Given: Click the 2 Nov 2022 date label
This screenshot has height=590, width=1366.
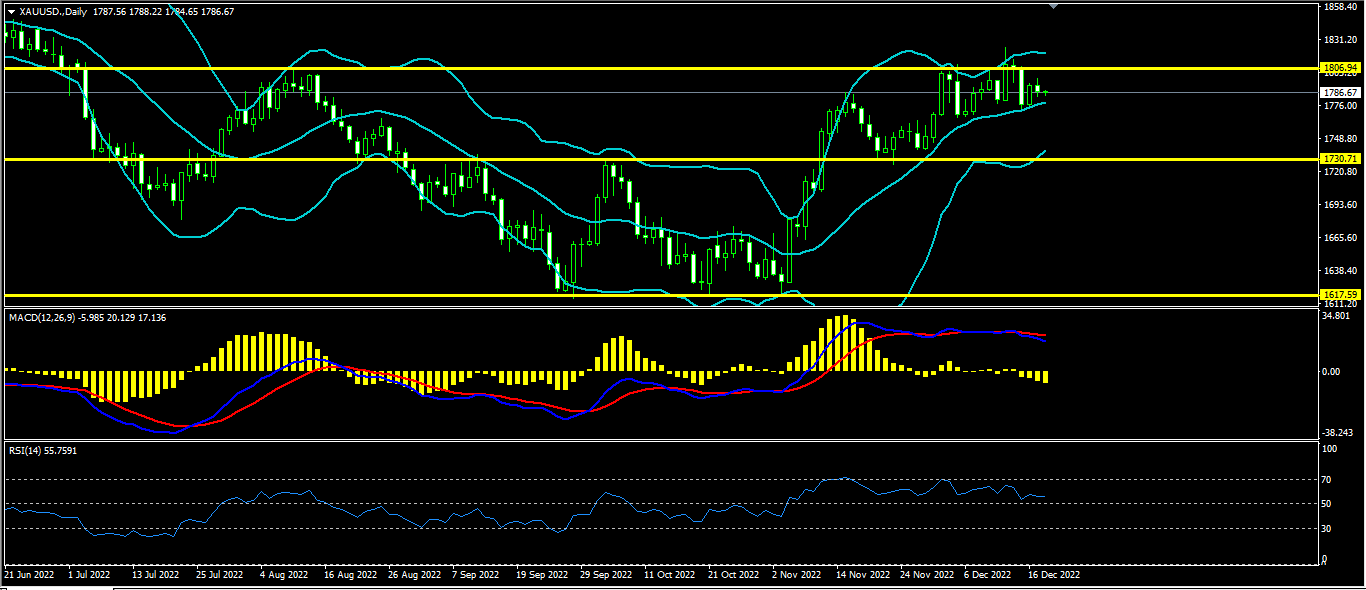Looking at the screenshot, I should point(796,575).
